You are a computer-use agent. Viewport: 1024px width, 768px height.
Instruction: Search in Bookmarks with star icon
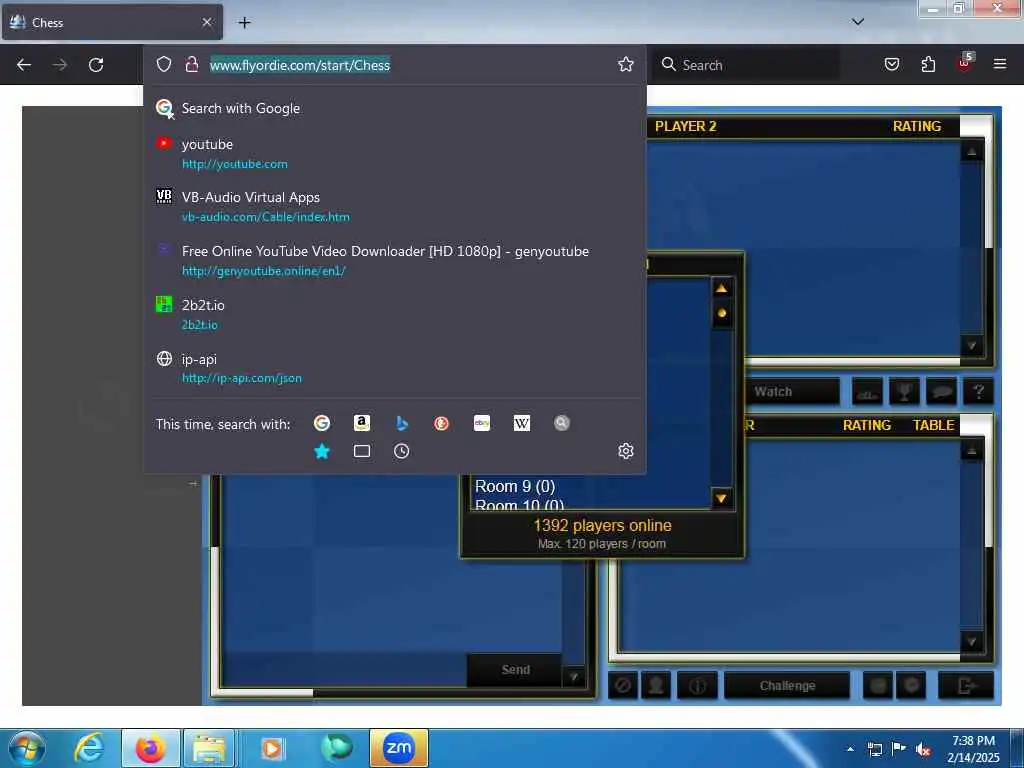pyautogui.click(x=322, y=451)
